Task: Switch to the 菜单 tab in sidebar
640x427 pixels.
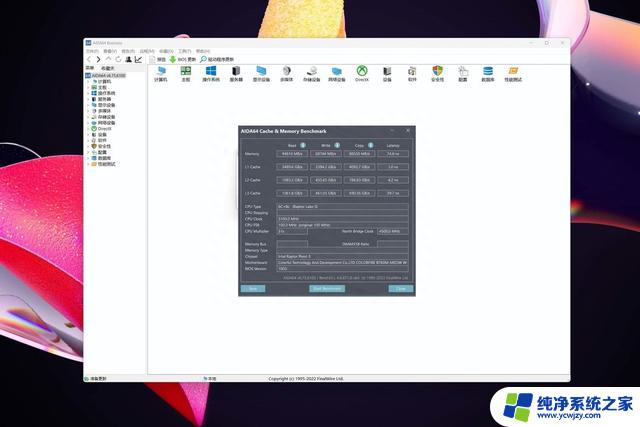Action: [90, 68]
